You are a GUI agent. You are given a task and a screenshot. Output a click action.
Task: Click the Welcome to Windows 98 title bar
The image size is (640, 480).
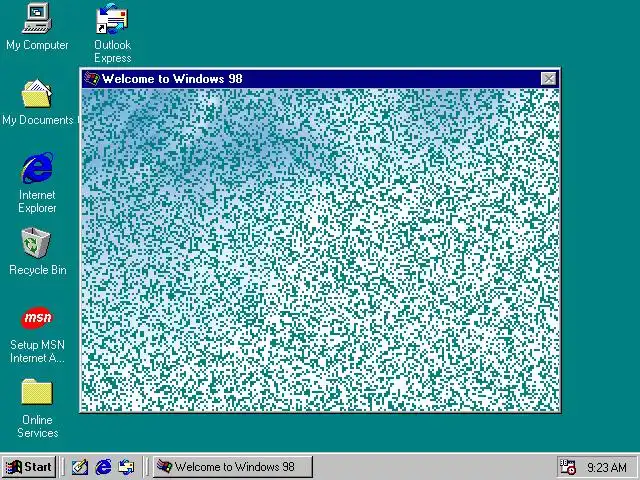pyautogui.click(x=320, y=79)
